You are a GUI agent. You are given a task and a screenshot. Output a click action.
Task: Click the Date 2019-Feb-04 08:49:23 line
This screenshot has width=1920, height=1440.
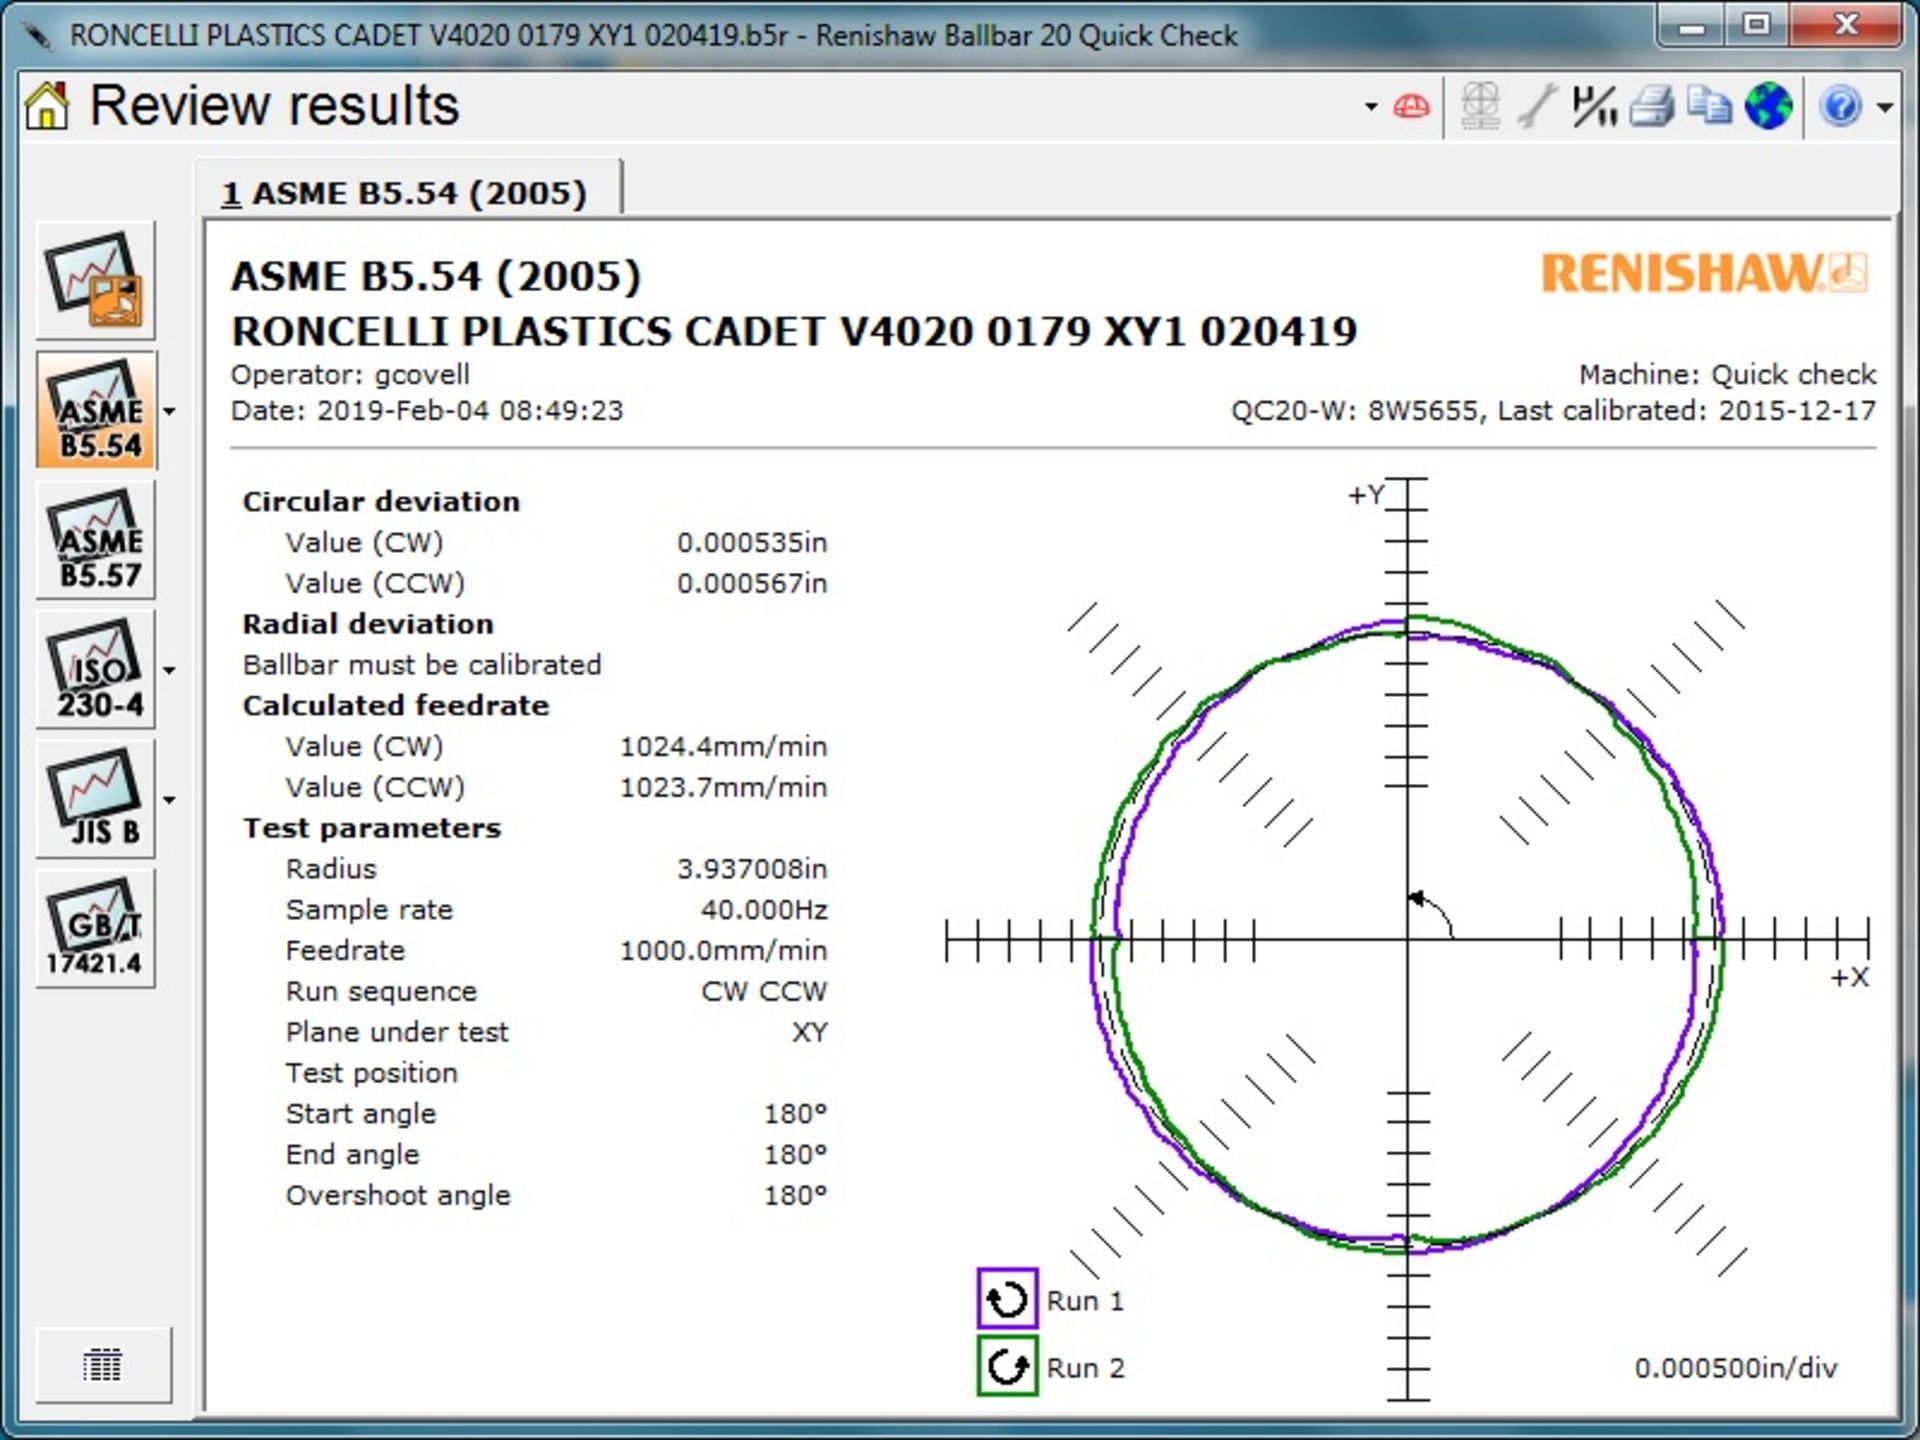pyautogui.click(x=427, y=411)
